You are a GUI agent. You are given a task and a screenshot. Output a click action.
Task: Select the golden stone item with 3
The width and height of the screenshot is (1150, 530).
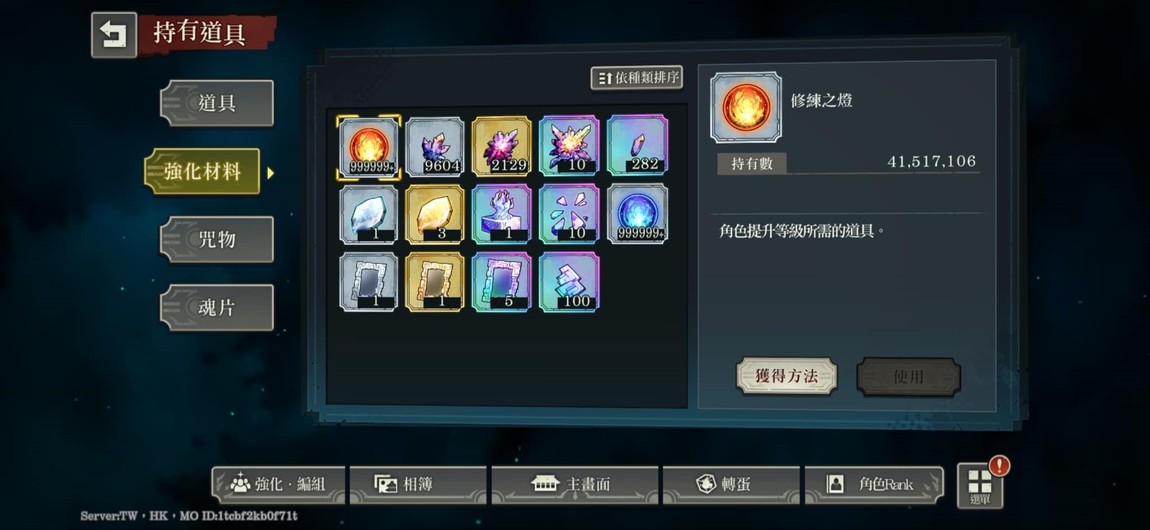pyautogui.click(x=436, y=214)
